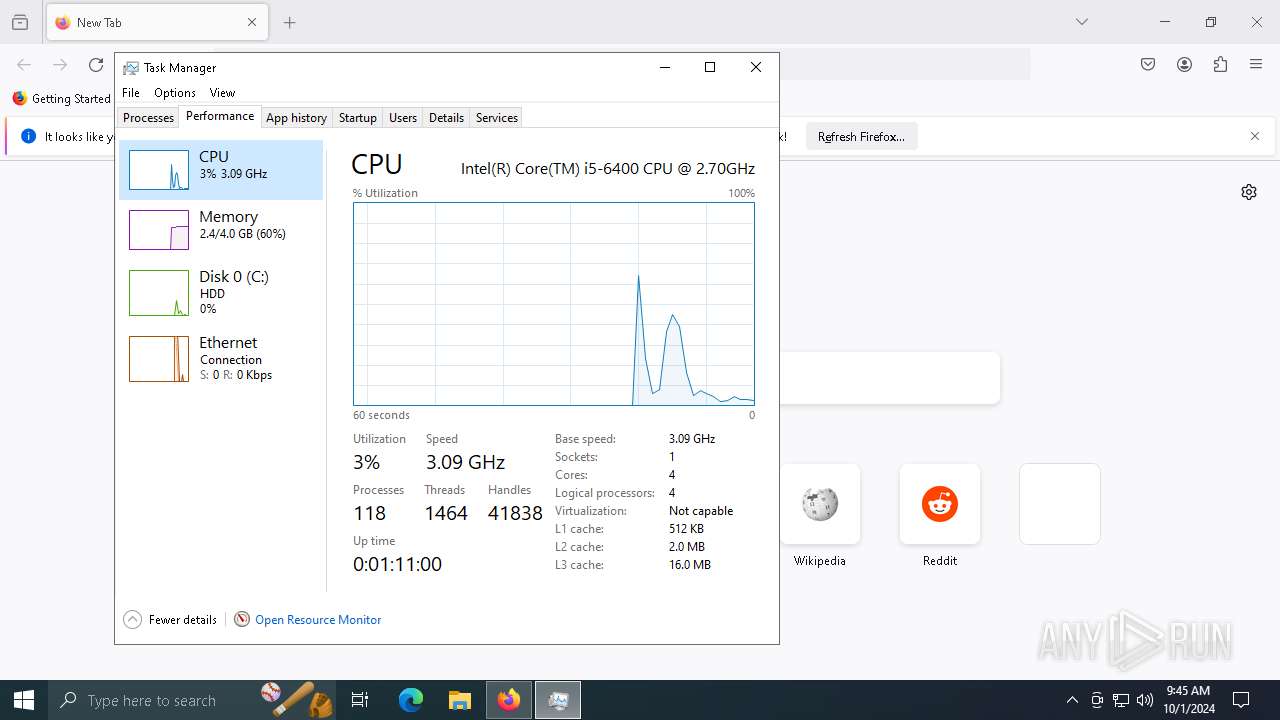Click the Intel Core i5-6400 CPU name
The width and height of the screenshot is (1280, 720).
[x=608, y=168]
